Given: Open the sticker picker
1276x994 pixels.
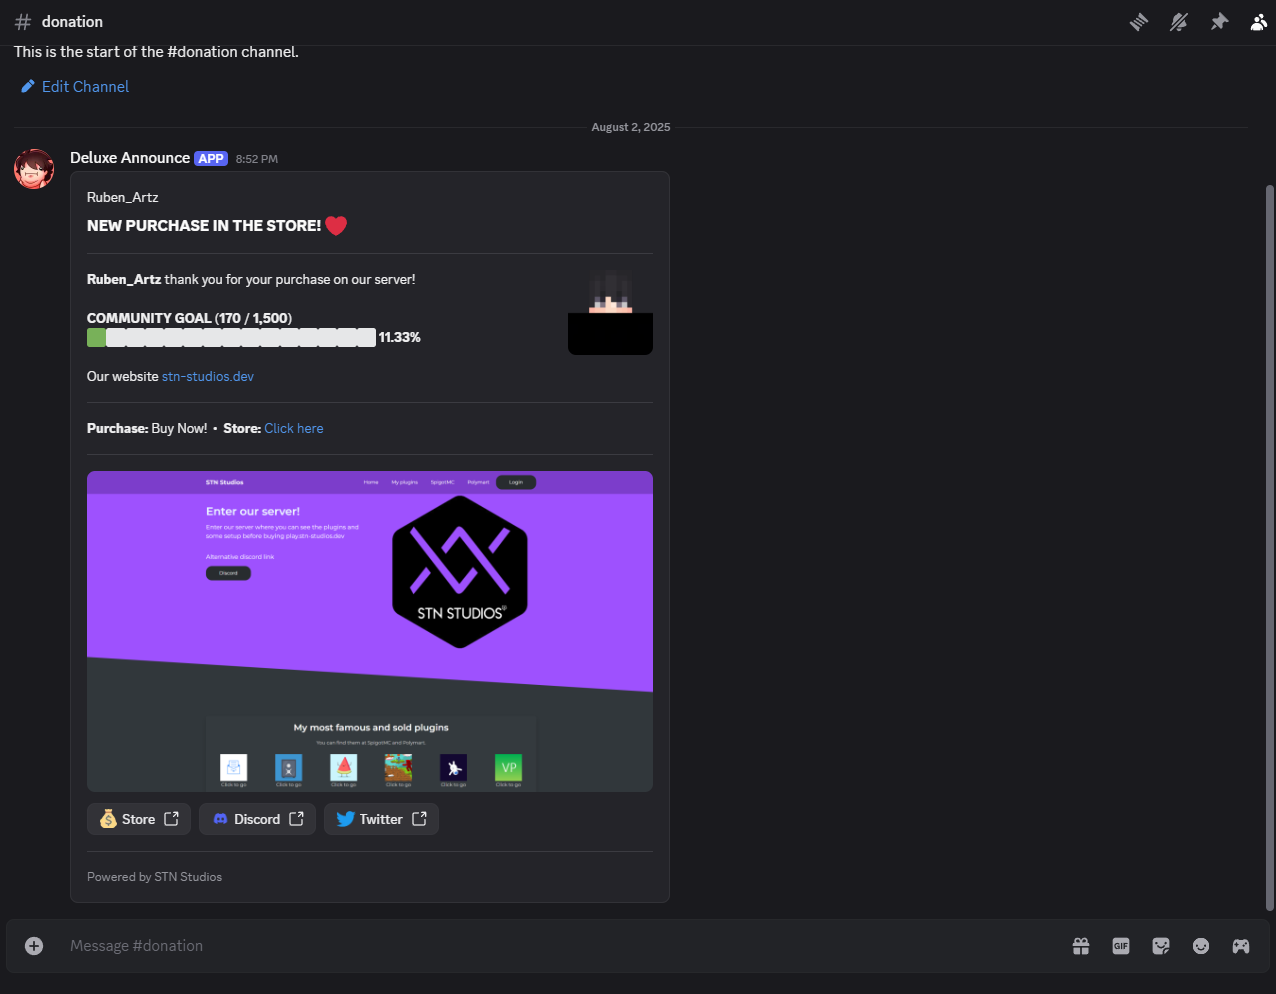Looking at the screenshot, I should click(x=1161, y=946).
